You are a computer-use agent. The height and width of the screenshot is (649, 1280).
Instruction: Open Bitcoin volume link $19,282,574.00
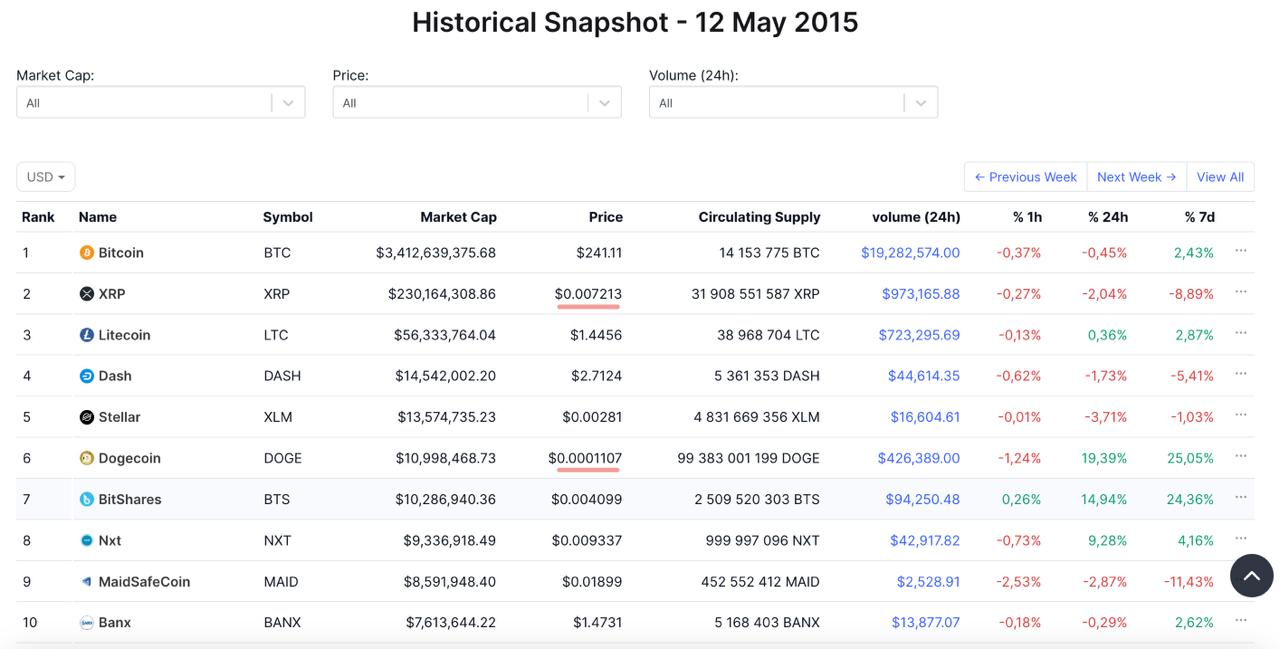(910, 253)
